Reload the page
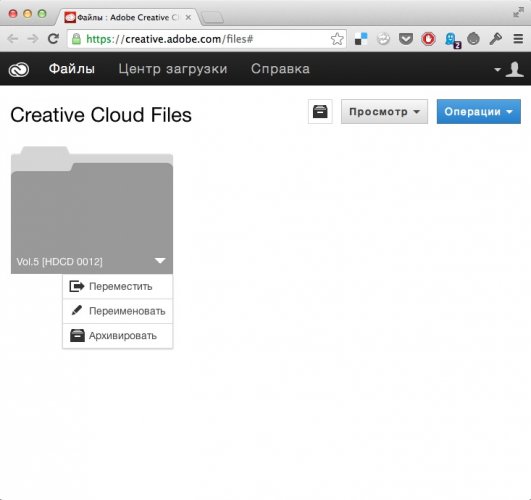Screen dimensions: 531x500 [53, 39]
